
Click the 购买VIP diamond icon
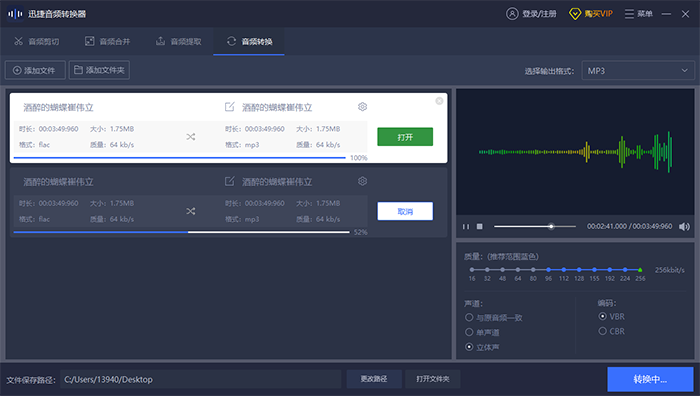[x=575, y=14]
